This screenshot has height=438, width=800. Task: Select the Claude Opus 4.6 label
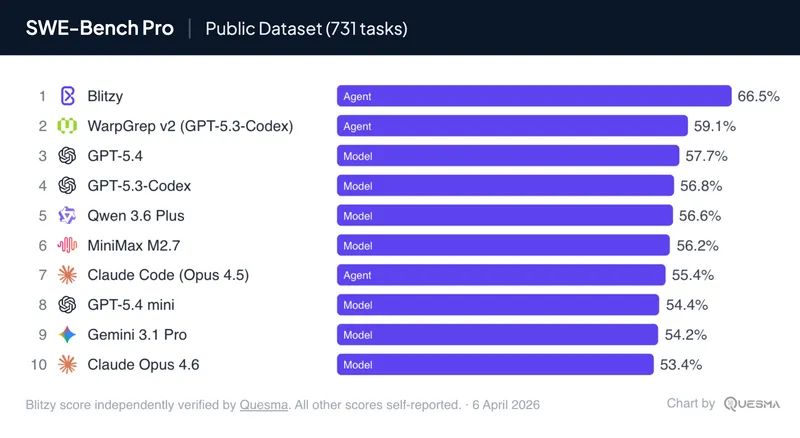[143, 365]
